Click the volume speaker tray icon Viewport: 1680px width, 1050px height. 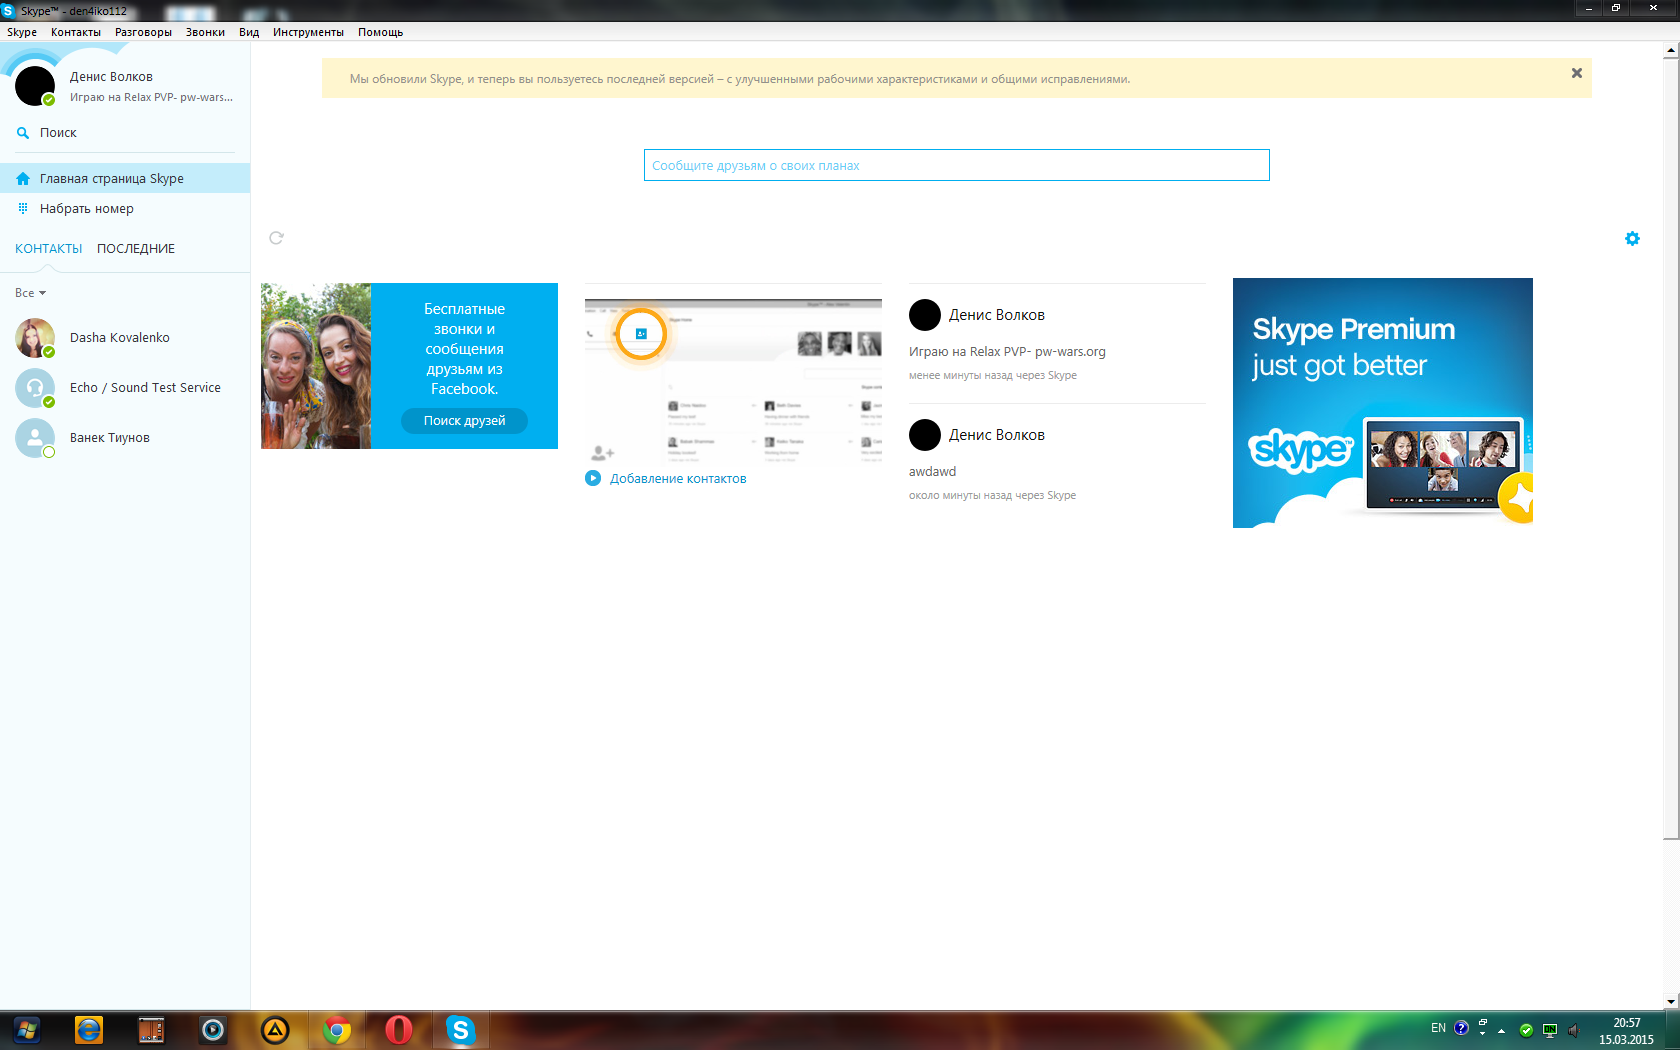1573,1030
